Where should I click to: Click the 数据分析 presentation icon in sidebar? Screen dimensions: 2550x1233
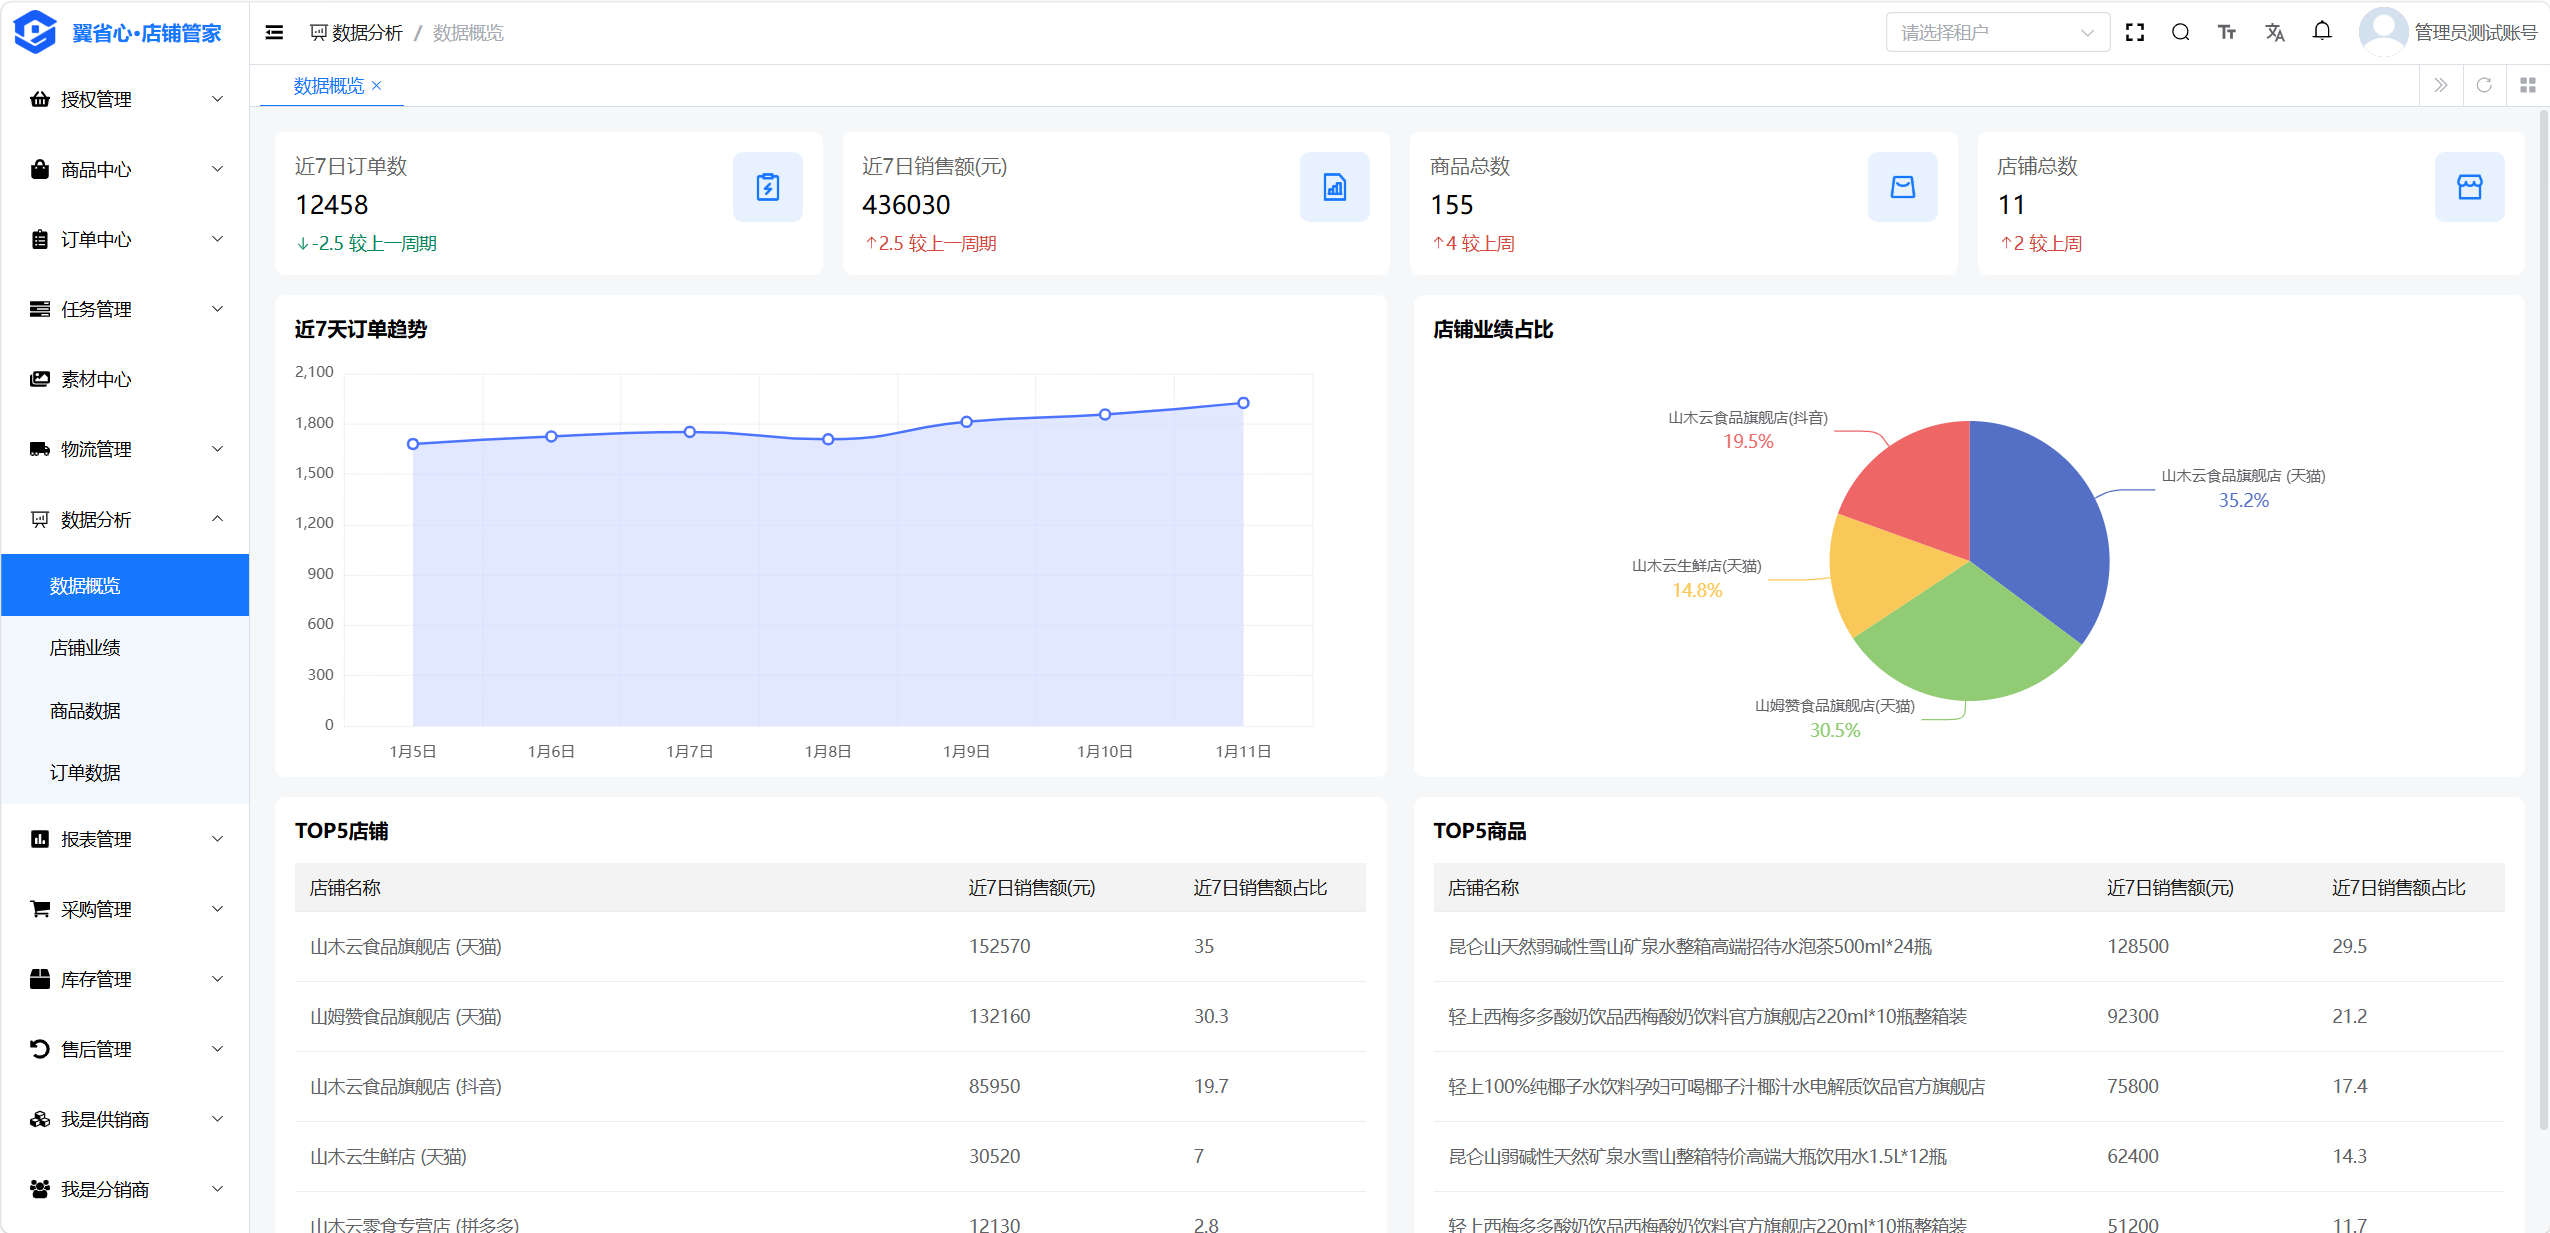pos(40,519)
